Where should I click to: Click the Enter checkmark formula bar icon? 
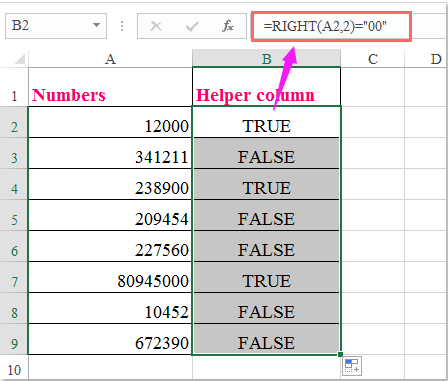tap(192, 26)
